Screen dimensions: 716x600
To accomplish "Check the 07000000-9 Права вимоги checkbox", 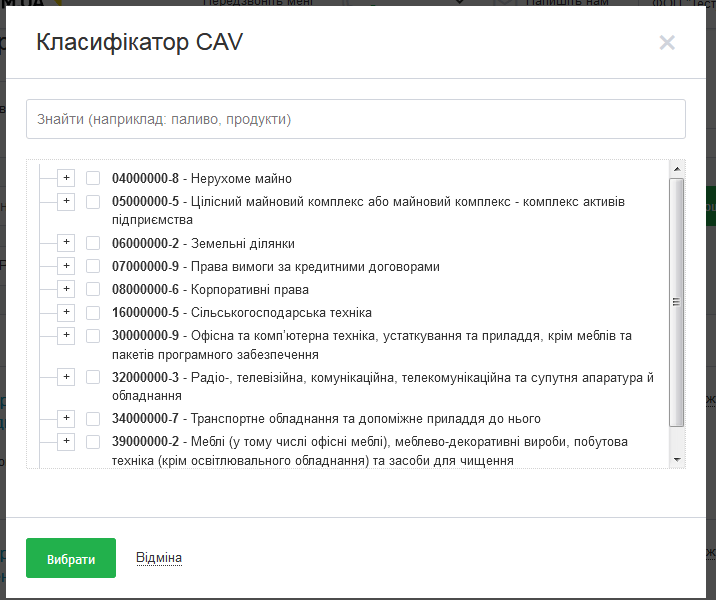I will click(93, 266).
